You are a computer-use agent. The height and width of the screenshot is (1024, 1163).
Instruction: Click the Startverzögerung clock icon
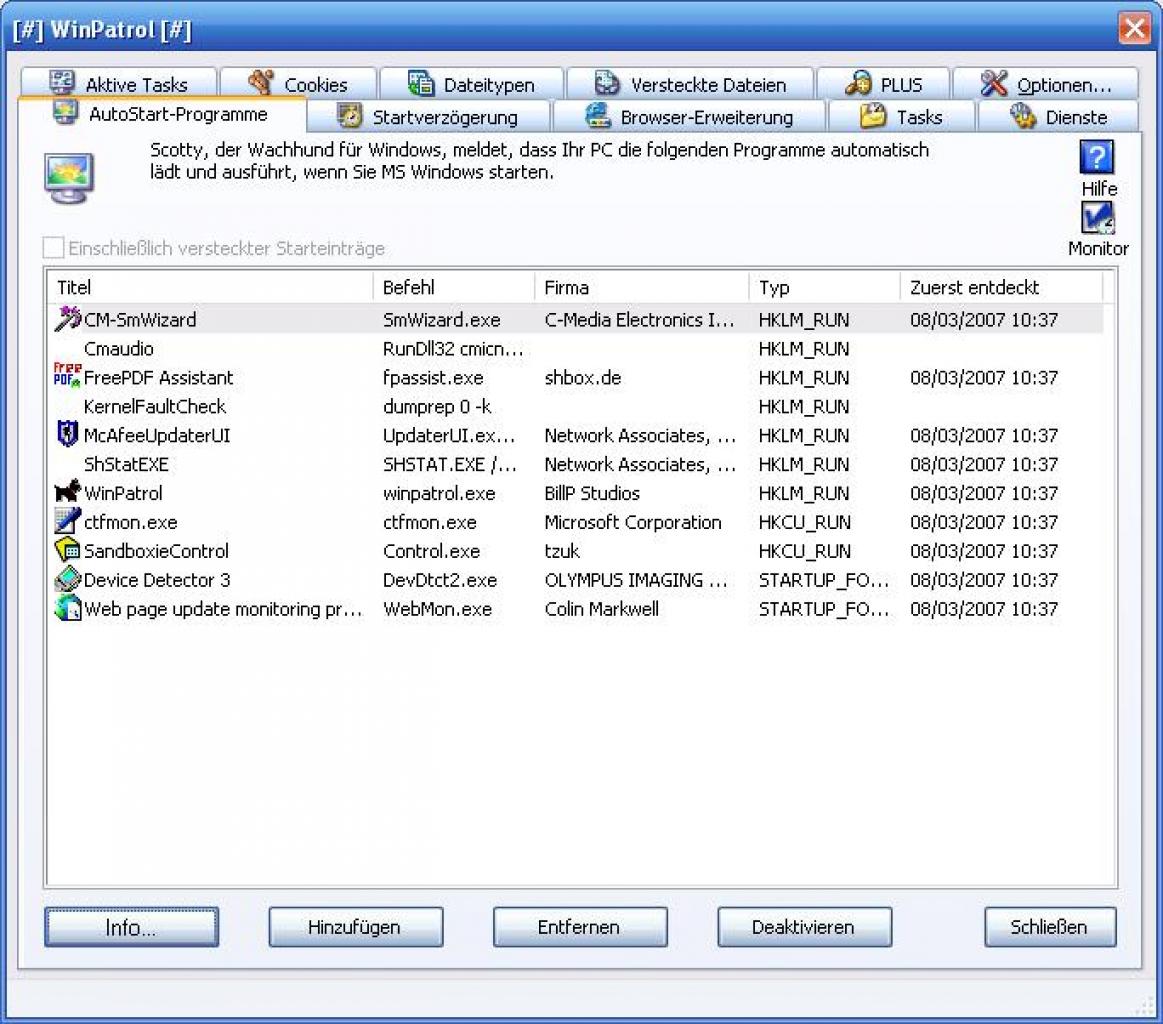pyautogui.click(x=349, y=116)
